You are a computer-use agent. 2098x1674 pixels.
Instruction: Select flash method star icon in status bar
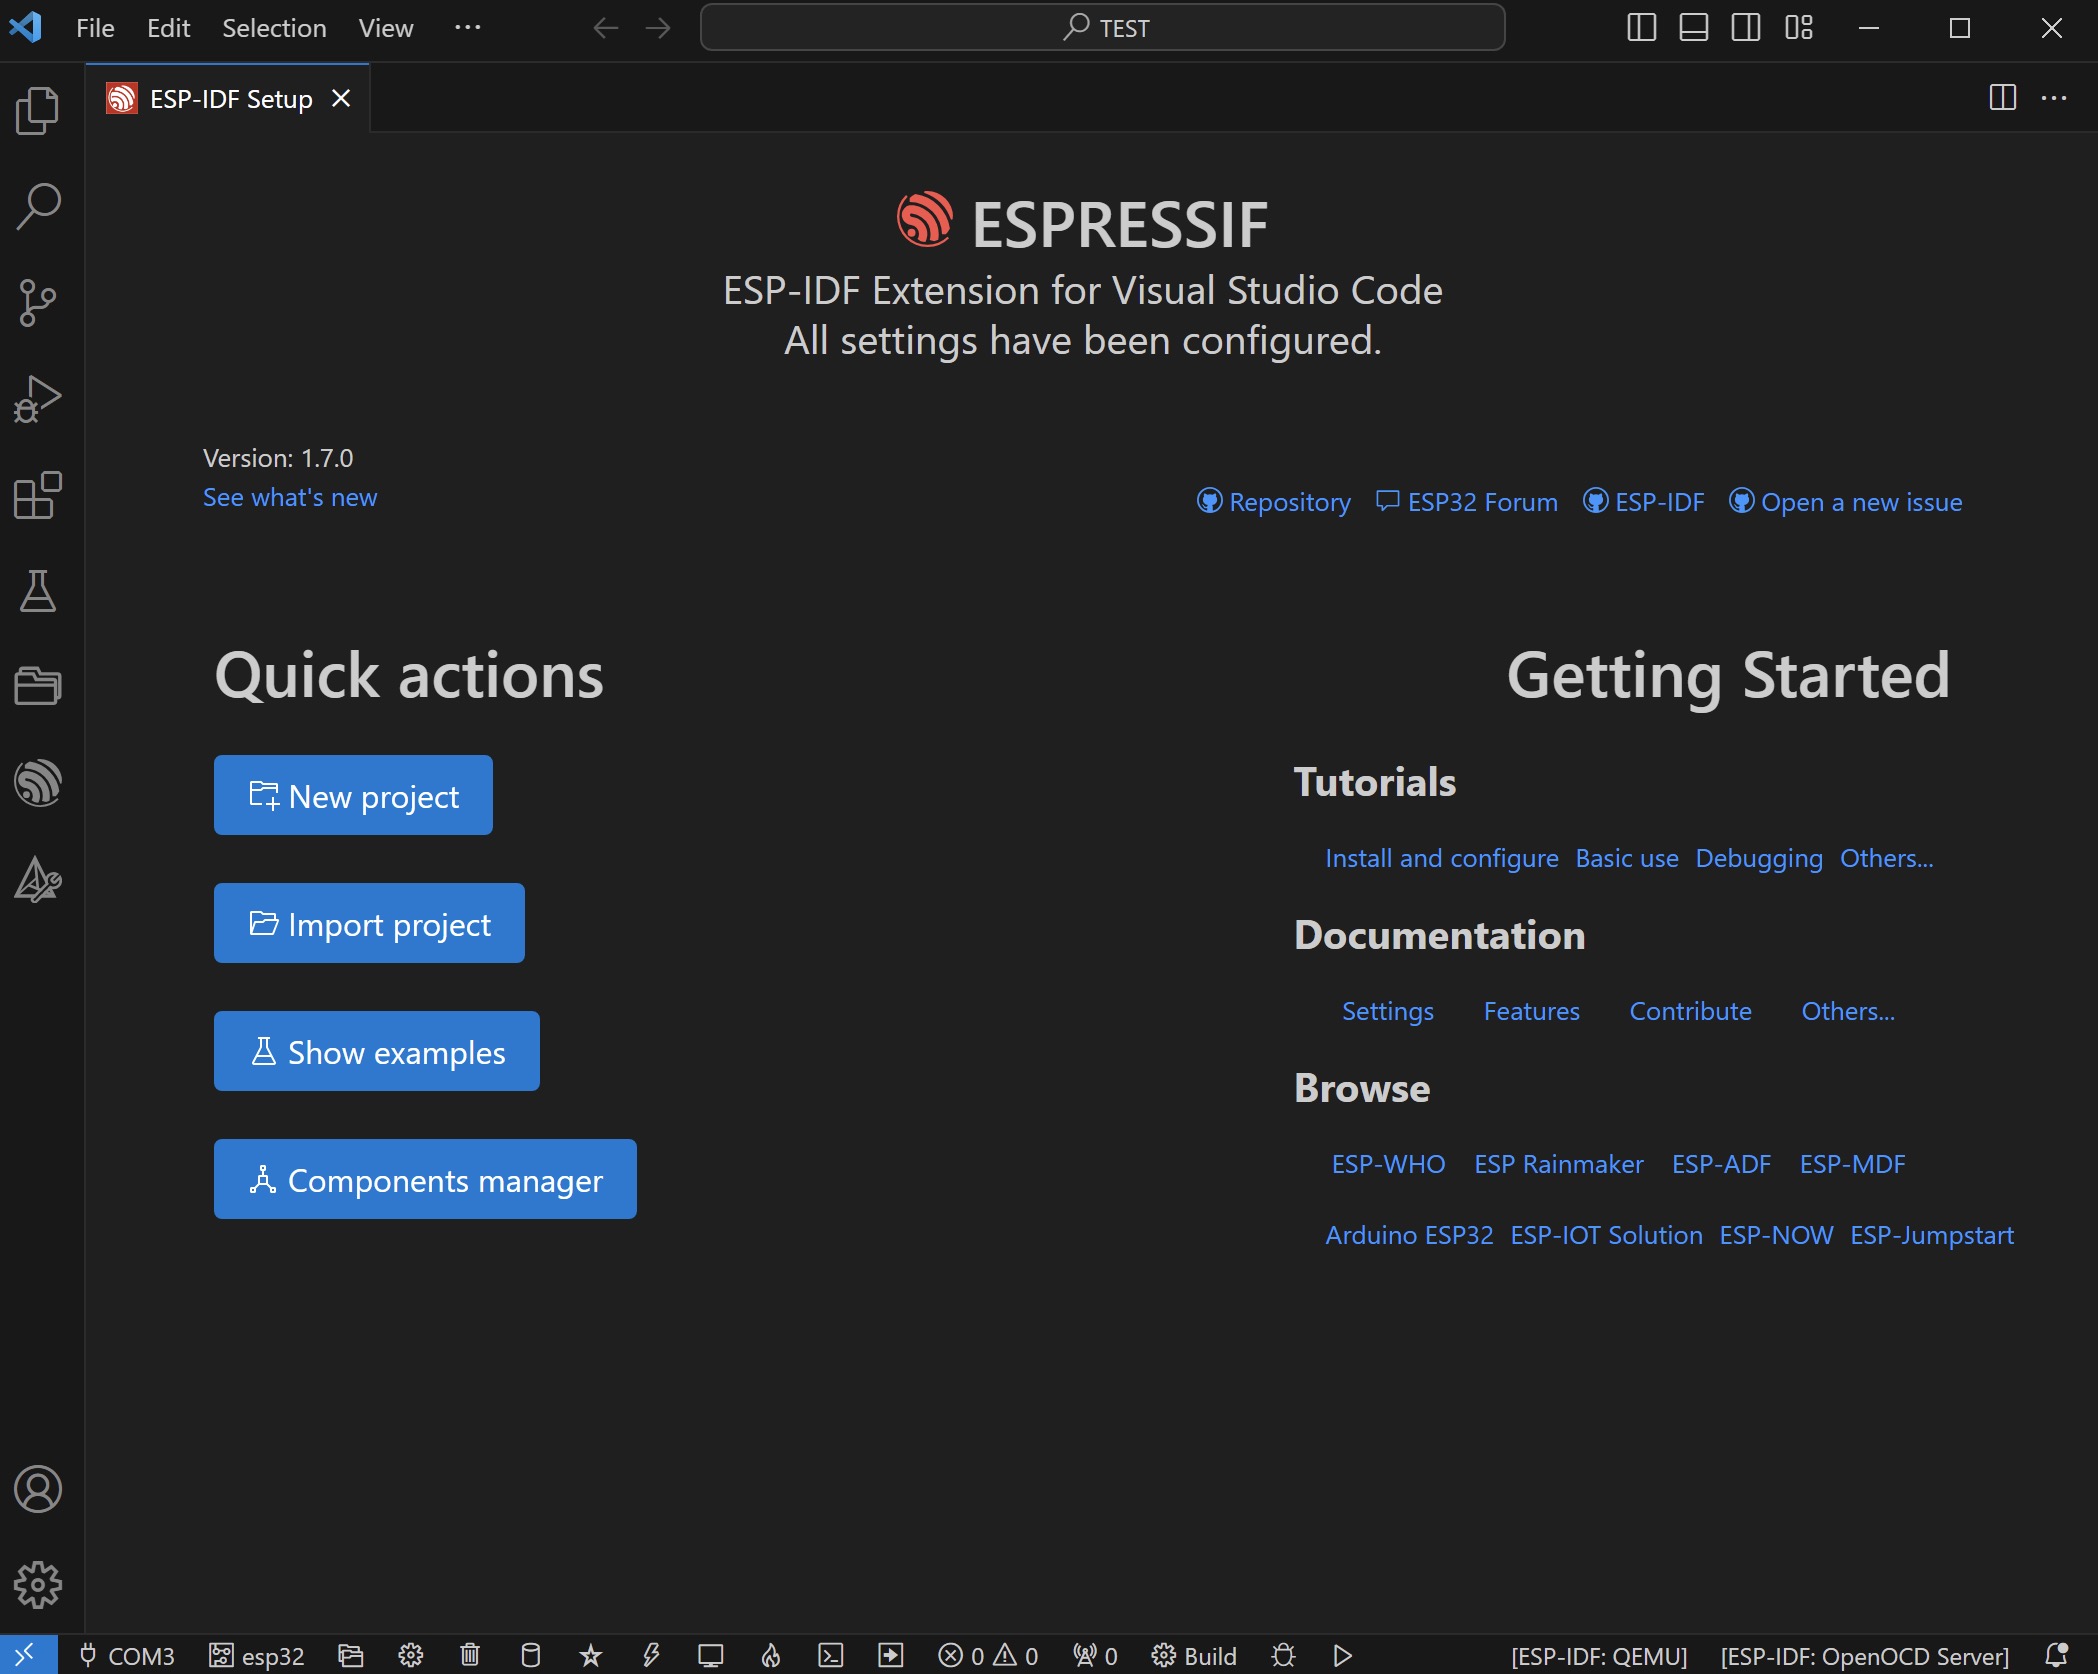591,1656
